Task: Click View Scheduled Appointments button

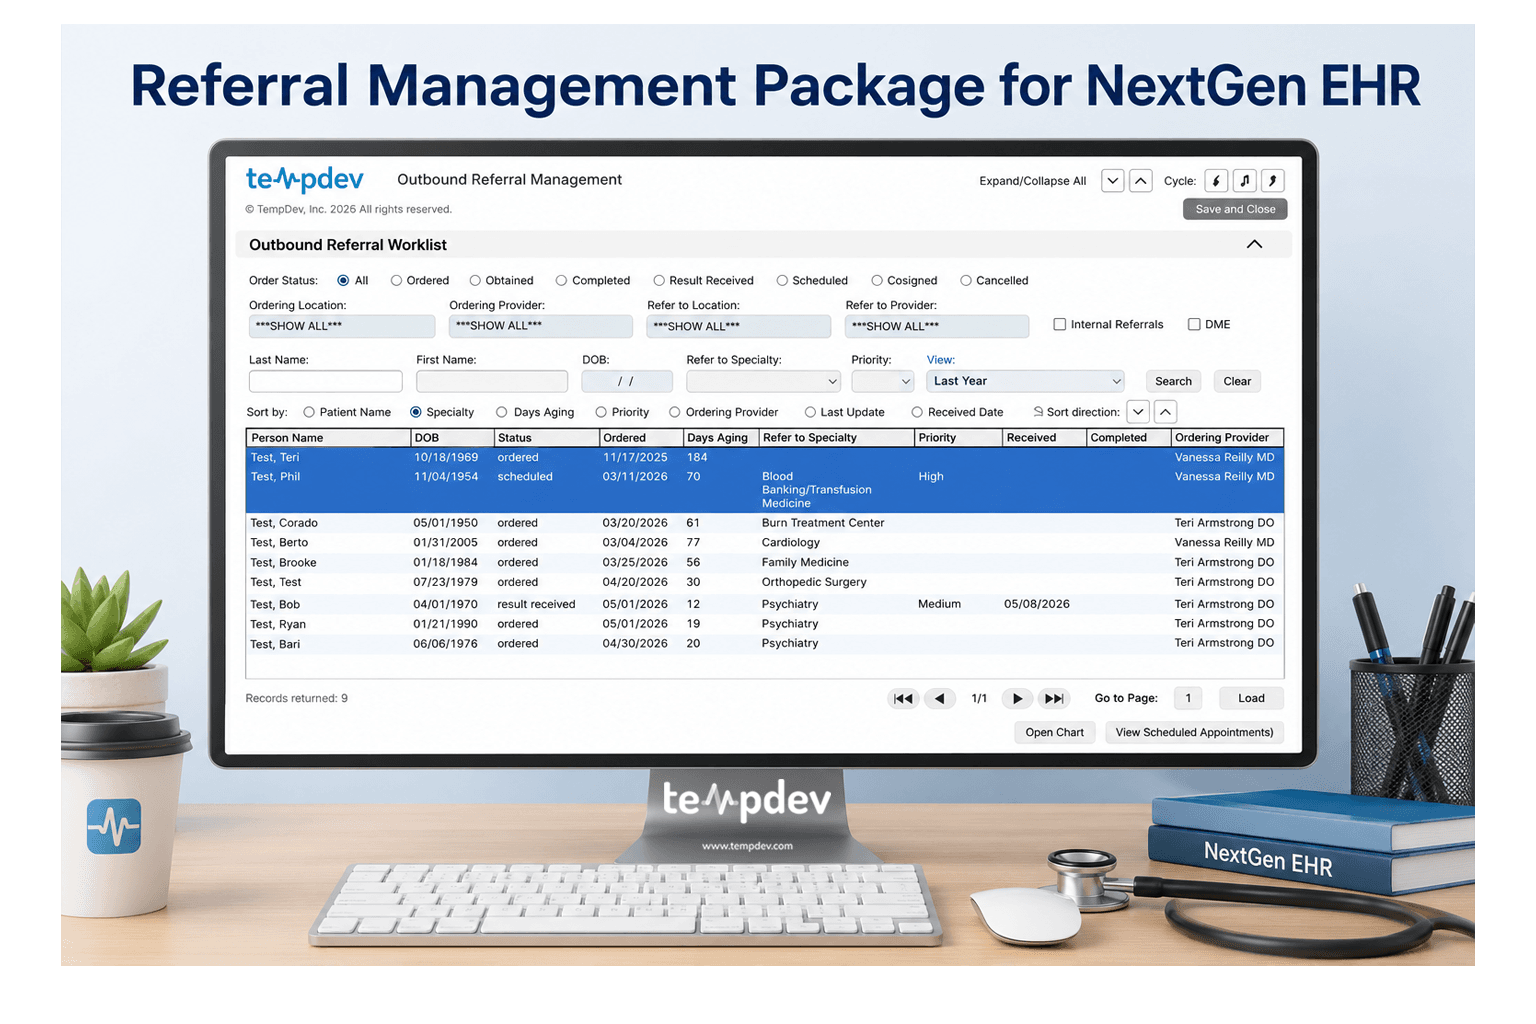Action: (x=1194, y=733)
